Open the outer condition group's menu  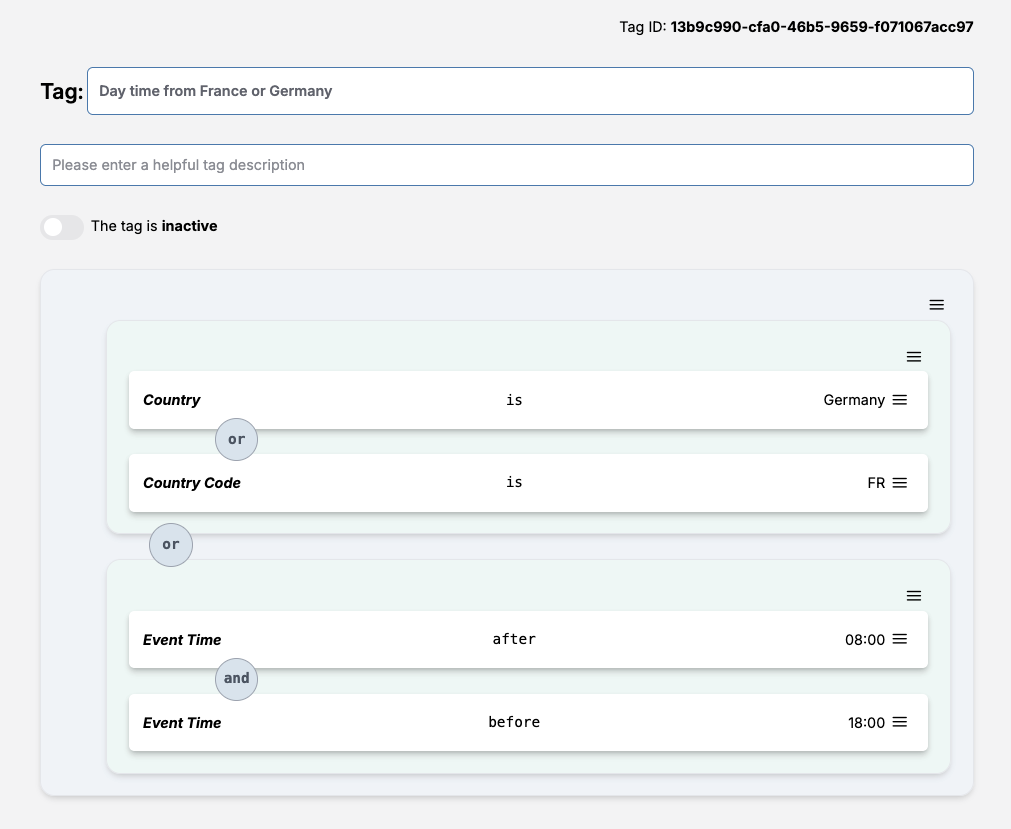pos(936,304)
